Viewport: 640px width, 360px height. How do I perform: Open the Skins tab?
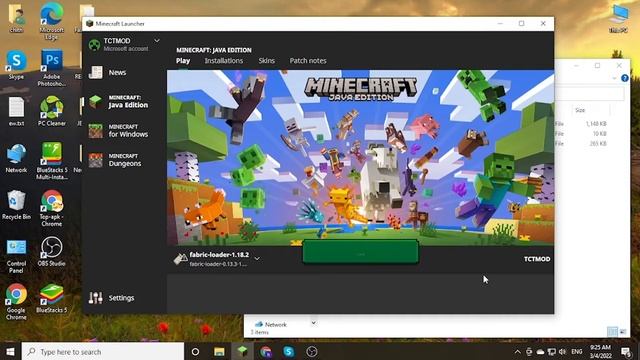click(x=267, y=61)
